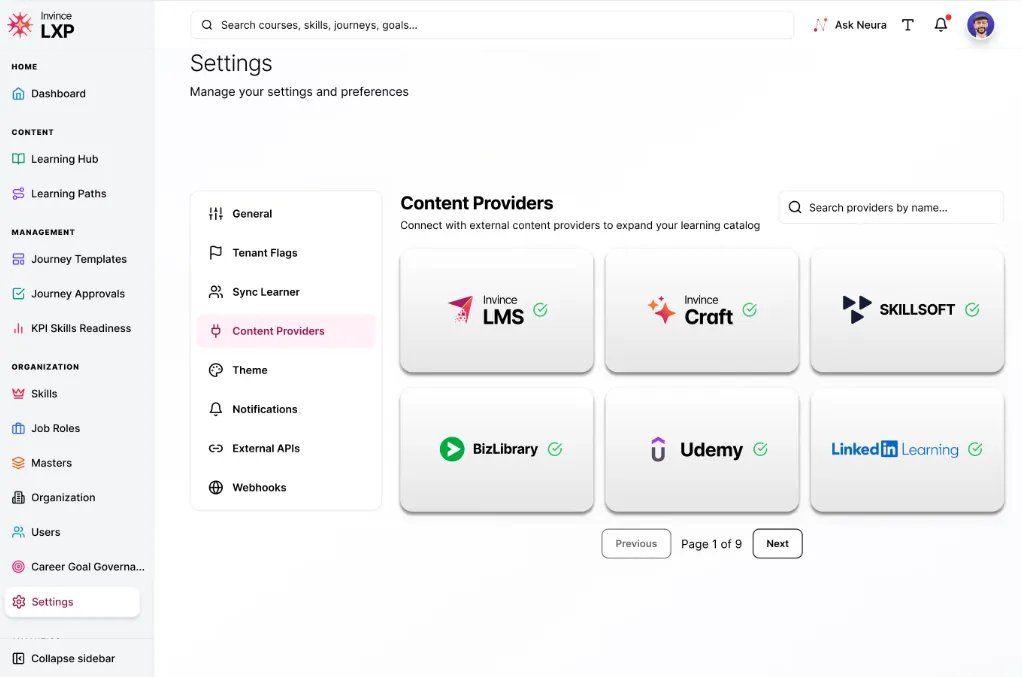Viewport: 1022px width, 677px height.
Task: Click the BizLibrary play logo icon
Action: click(x=452, y=449)
